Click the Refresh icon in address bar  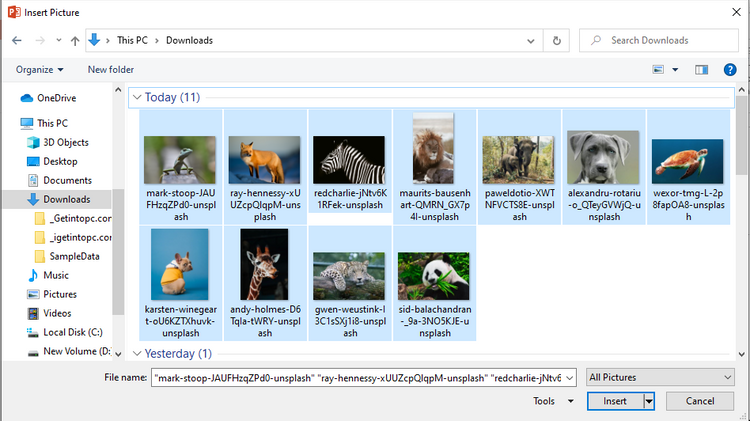[557, 41]
